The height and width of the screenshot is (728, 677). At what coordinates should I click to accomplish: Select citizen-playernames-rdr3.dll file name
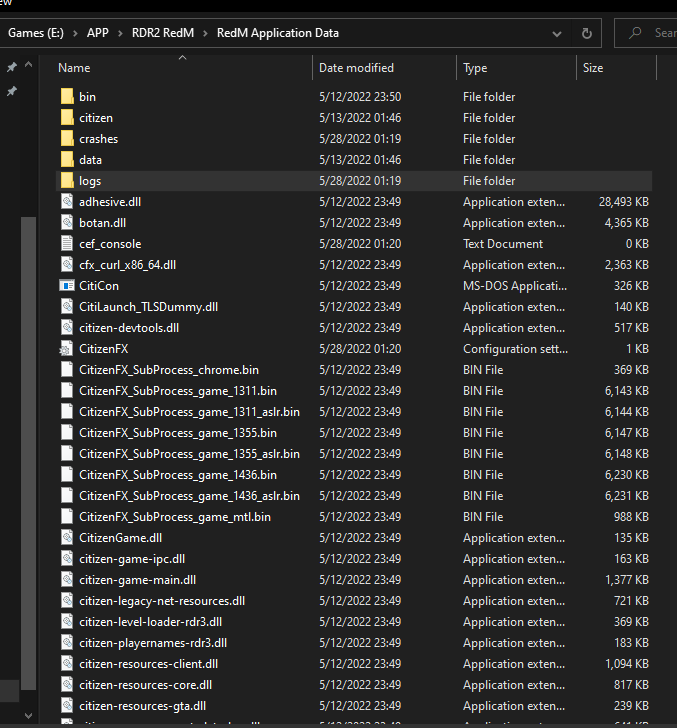coord(153,643)
